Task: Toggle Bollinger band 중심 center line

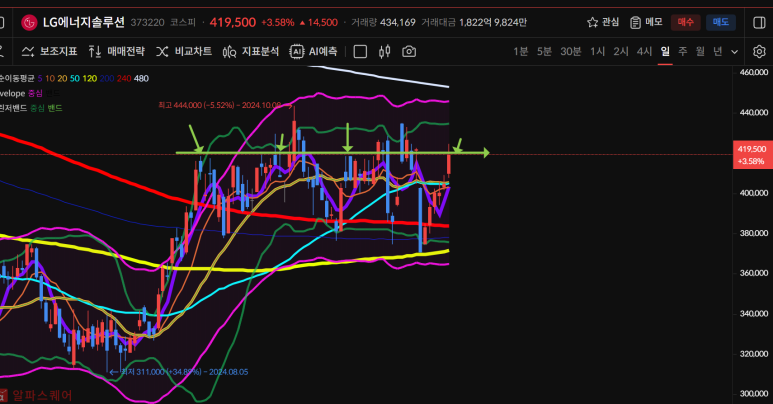Action: [x=37, y=108]
